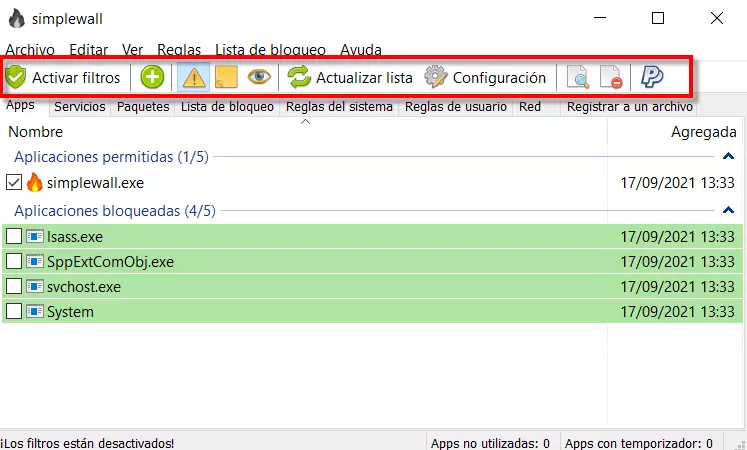
Task: Collapse the Aplicaciones permitidas group
Action: (x=728, y=156)
